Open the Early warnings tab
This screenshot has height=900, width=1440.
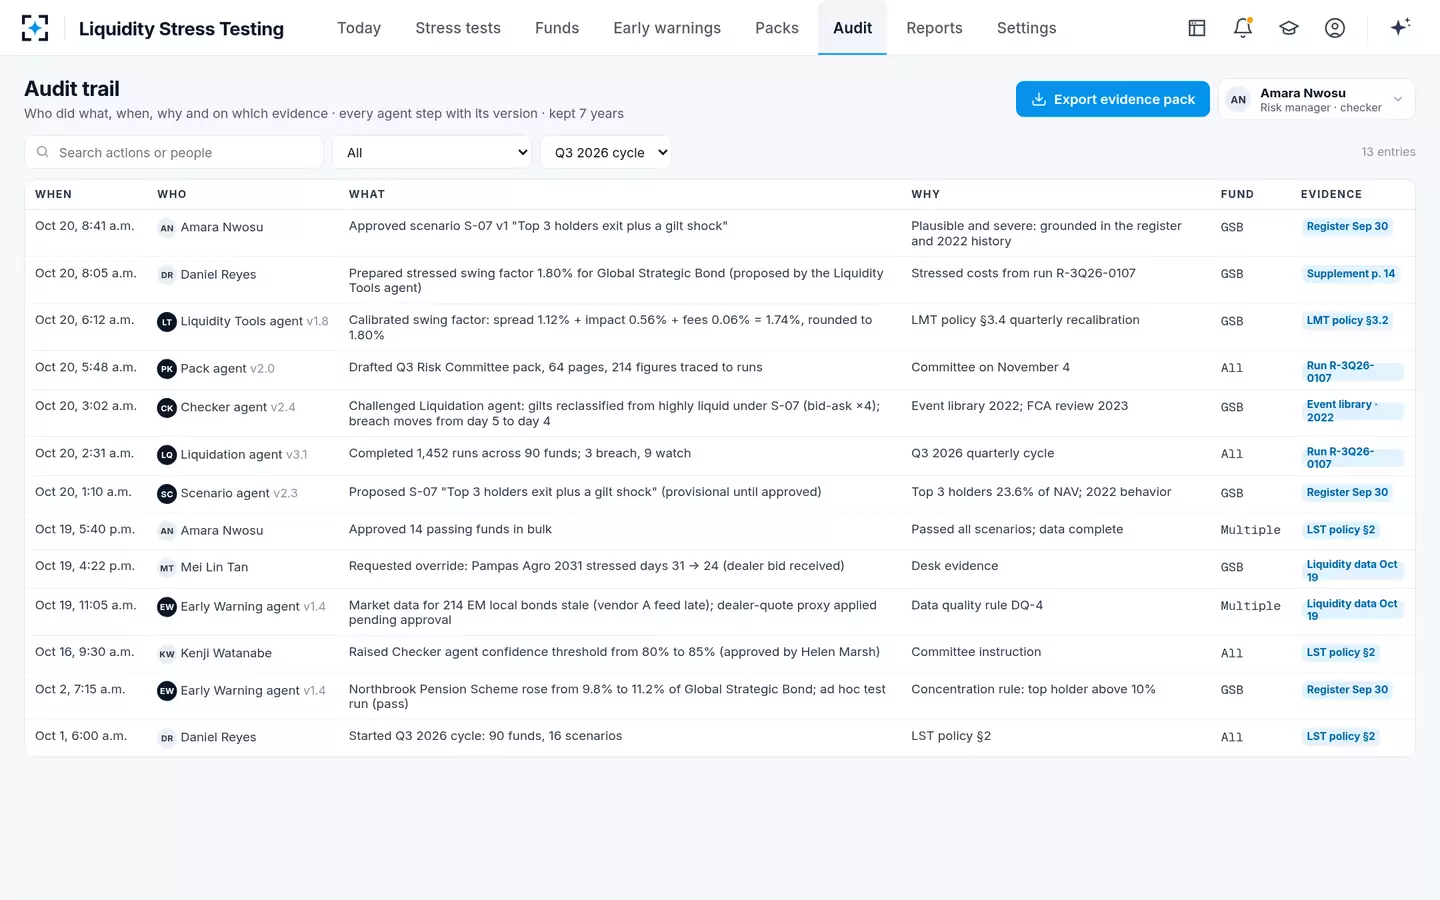667,28
